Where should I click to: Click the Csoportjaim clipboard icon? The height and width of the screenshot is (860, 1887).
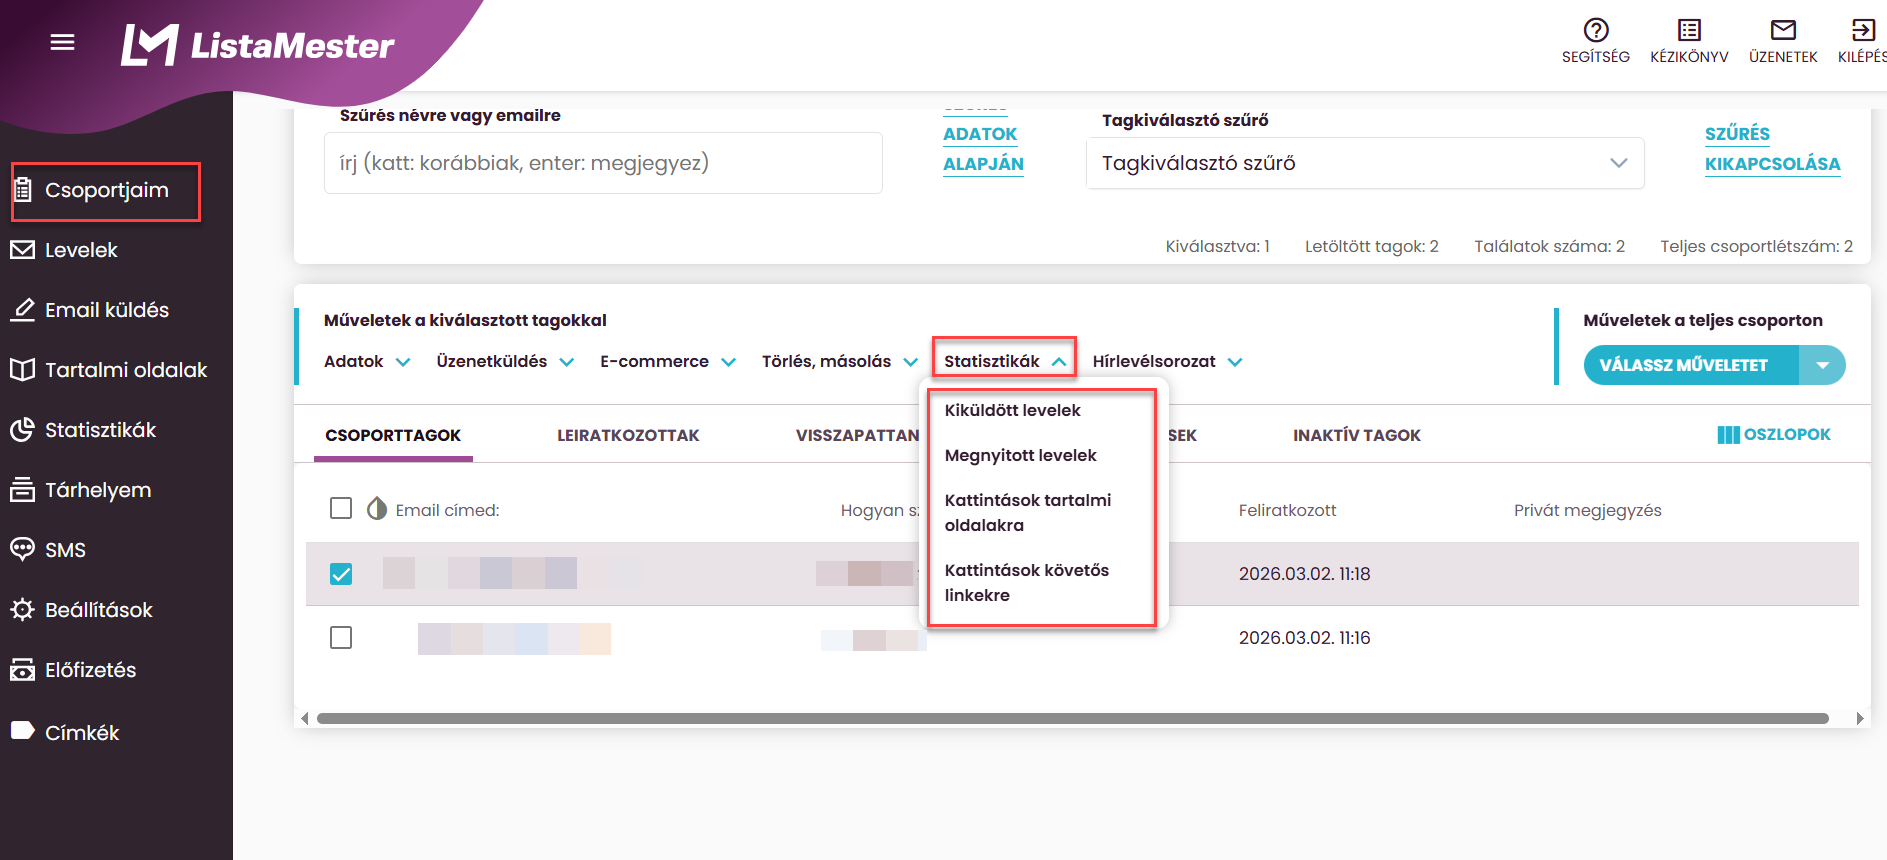[x=22, y=190]
